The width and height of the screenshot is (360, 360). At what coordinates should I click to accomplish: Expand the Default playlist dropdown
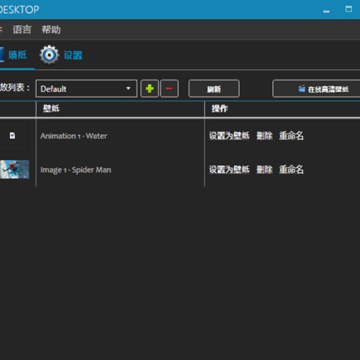tap(86, 89)
